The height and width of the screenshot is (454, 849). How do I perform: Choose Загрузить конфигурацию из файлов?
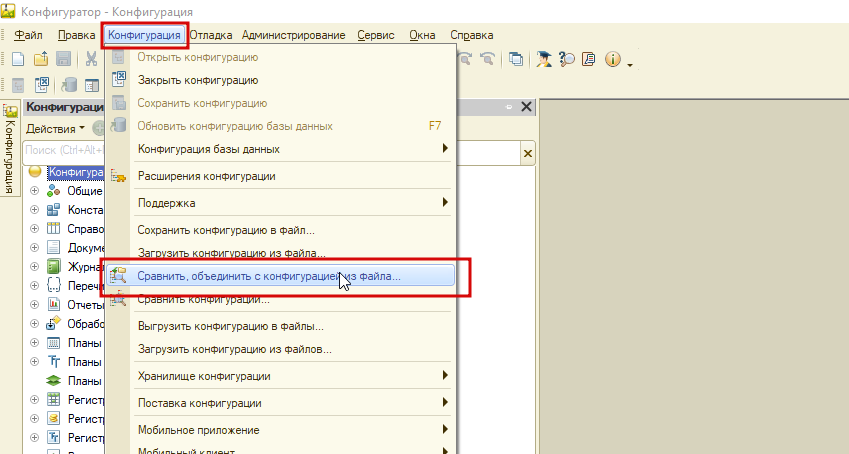point(280,349)
